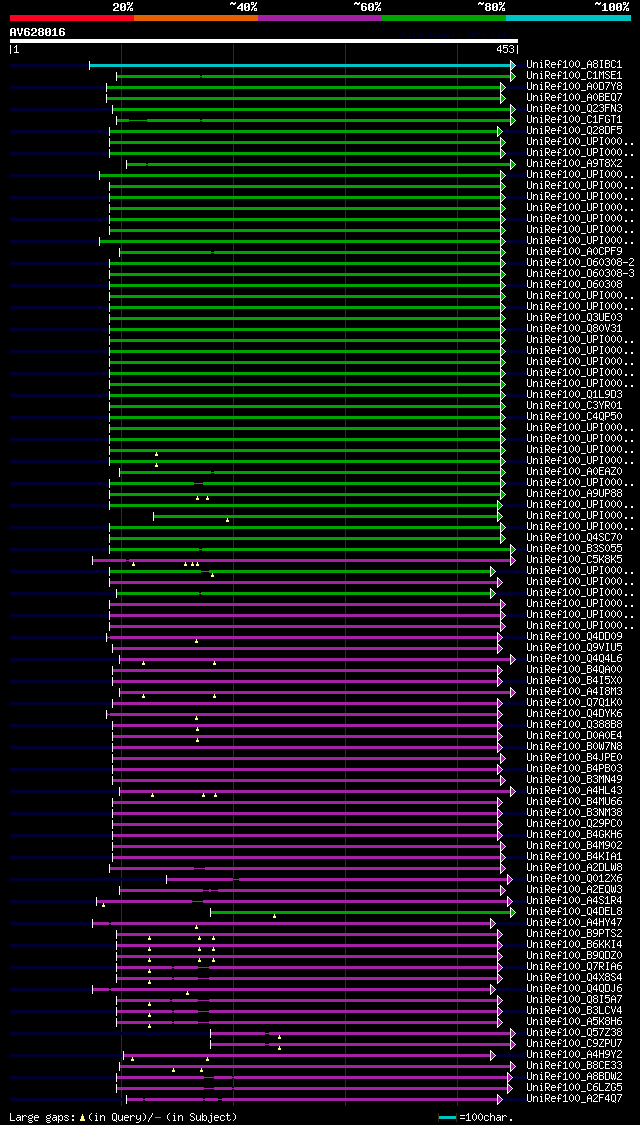Click the red 20% identity legend segment
This screenshot has width=640, height=1125.
[x=72, y=17]
